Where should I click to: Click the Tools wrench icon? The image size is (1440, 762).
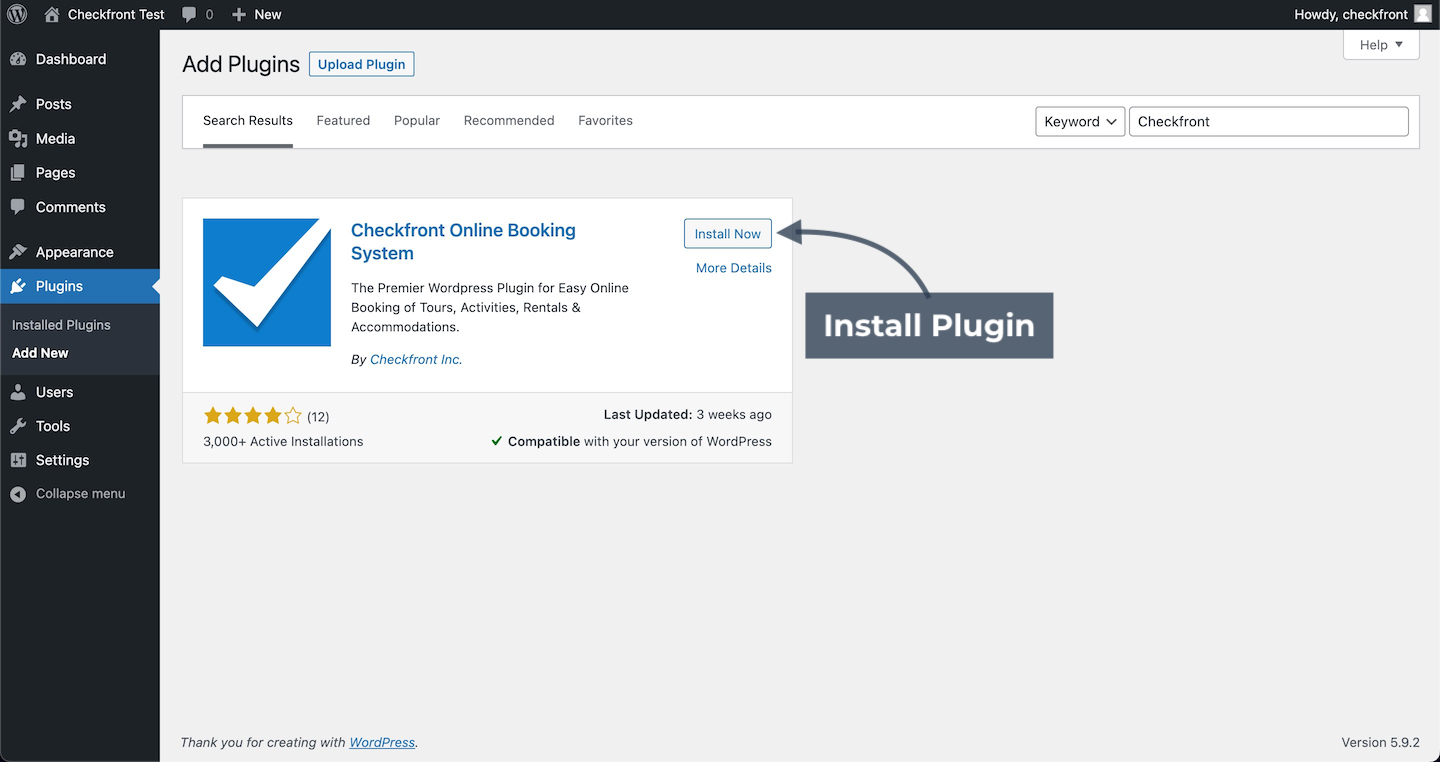(x=18, y=426)
